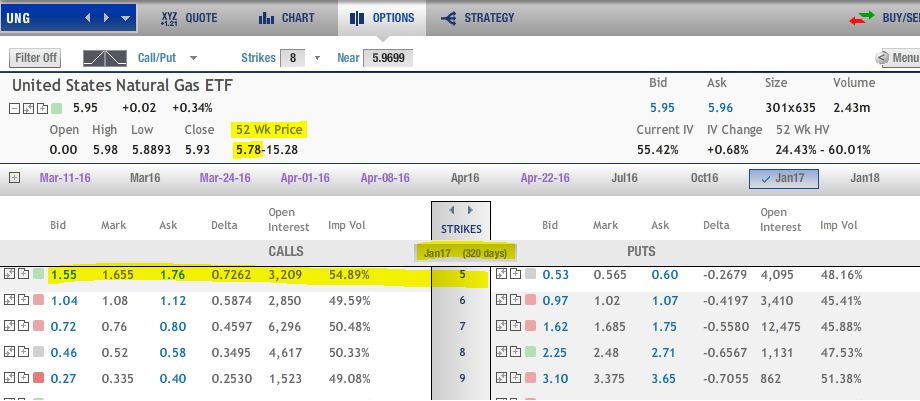This screenshot has width=920, height=401.
Task: Click the Near price input field
Action: point(387,58)
